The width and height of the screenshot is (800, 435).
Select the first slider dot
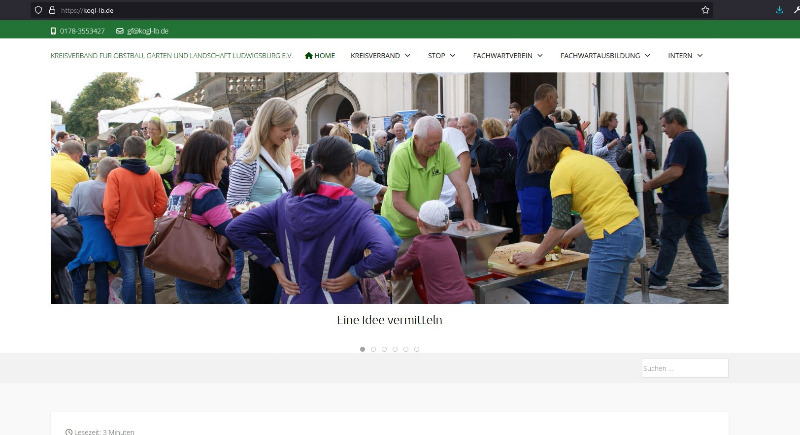[x=362, y=349]
